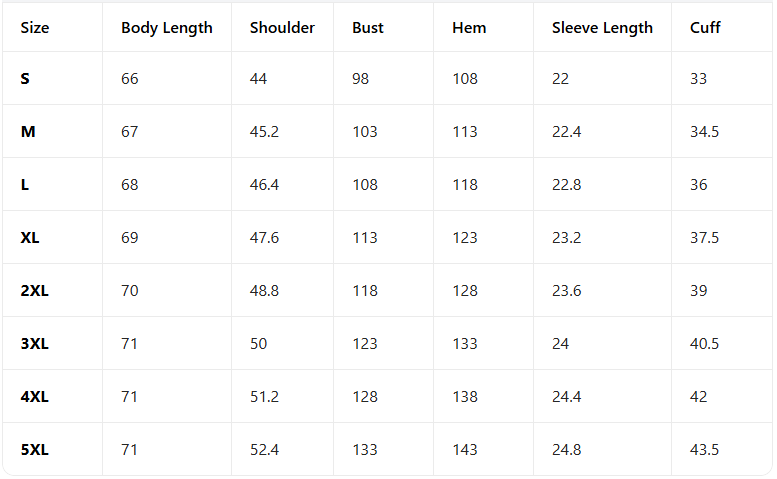The width and height of the screenshot is (777, 479).
Task: Click the 5XL size row label
Action: point(35,450)
